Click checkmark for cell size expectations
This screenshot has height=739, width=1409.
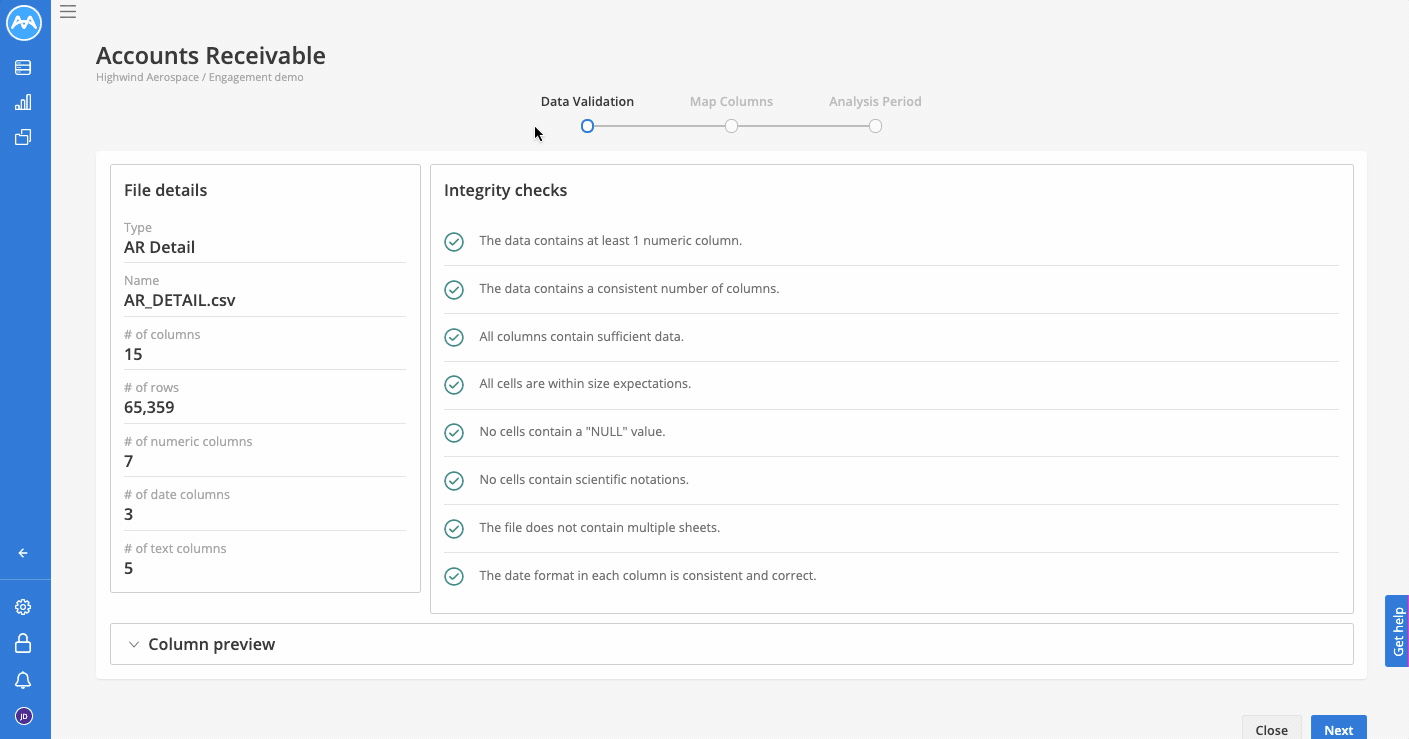(454, 385)
